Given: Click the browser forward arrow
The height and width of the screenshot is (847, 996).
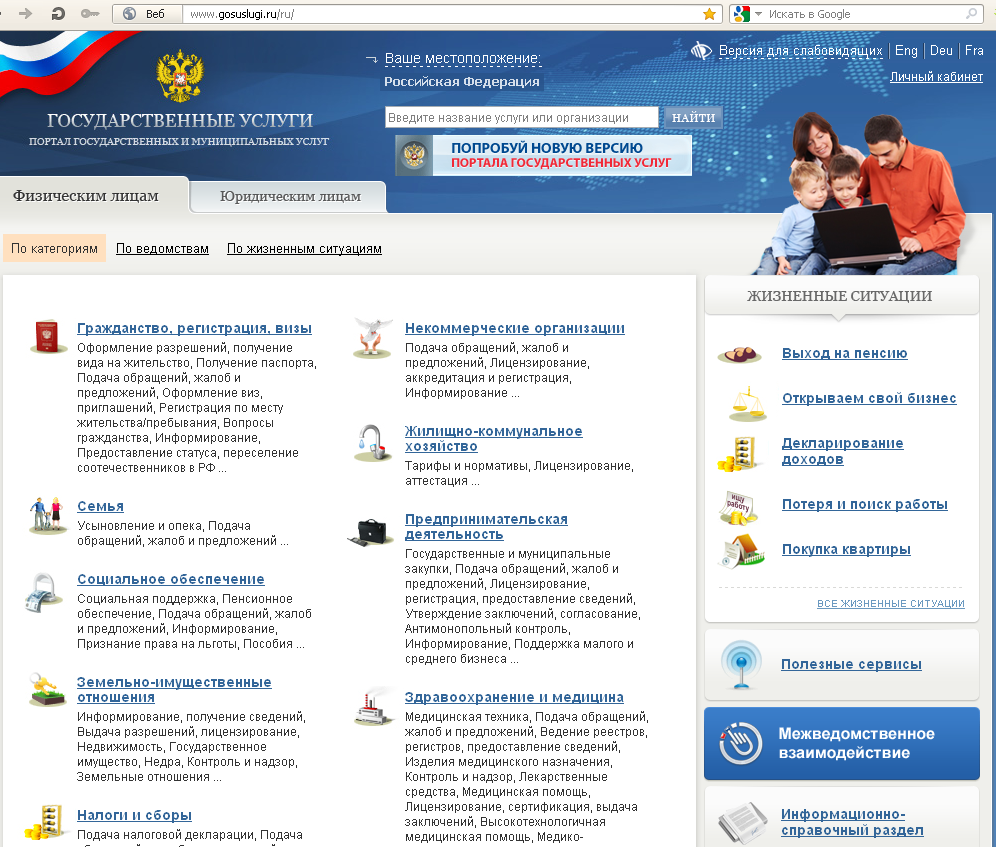Looking at the screenshot, I should click(x=25, y=13).
